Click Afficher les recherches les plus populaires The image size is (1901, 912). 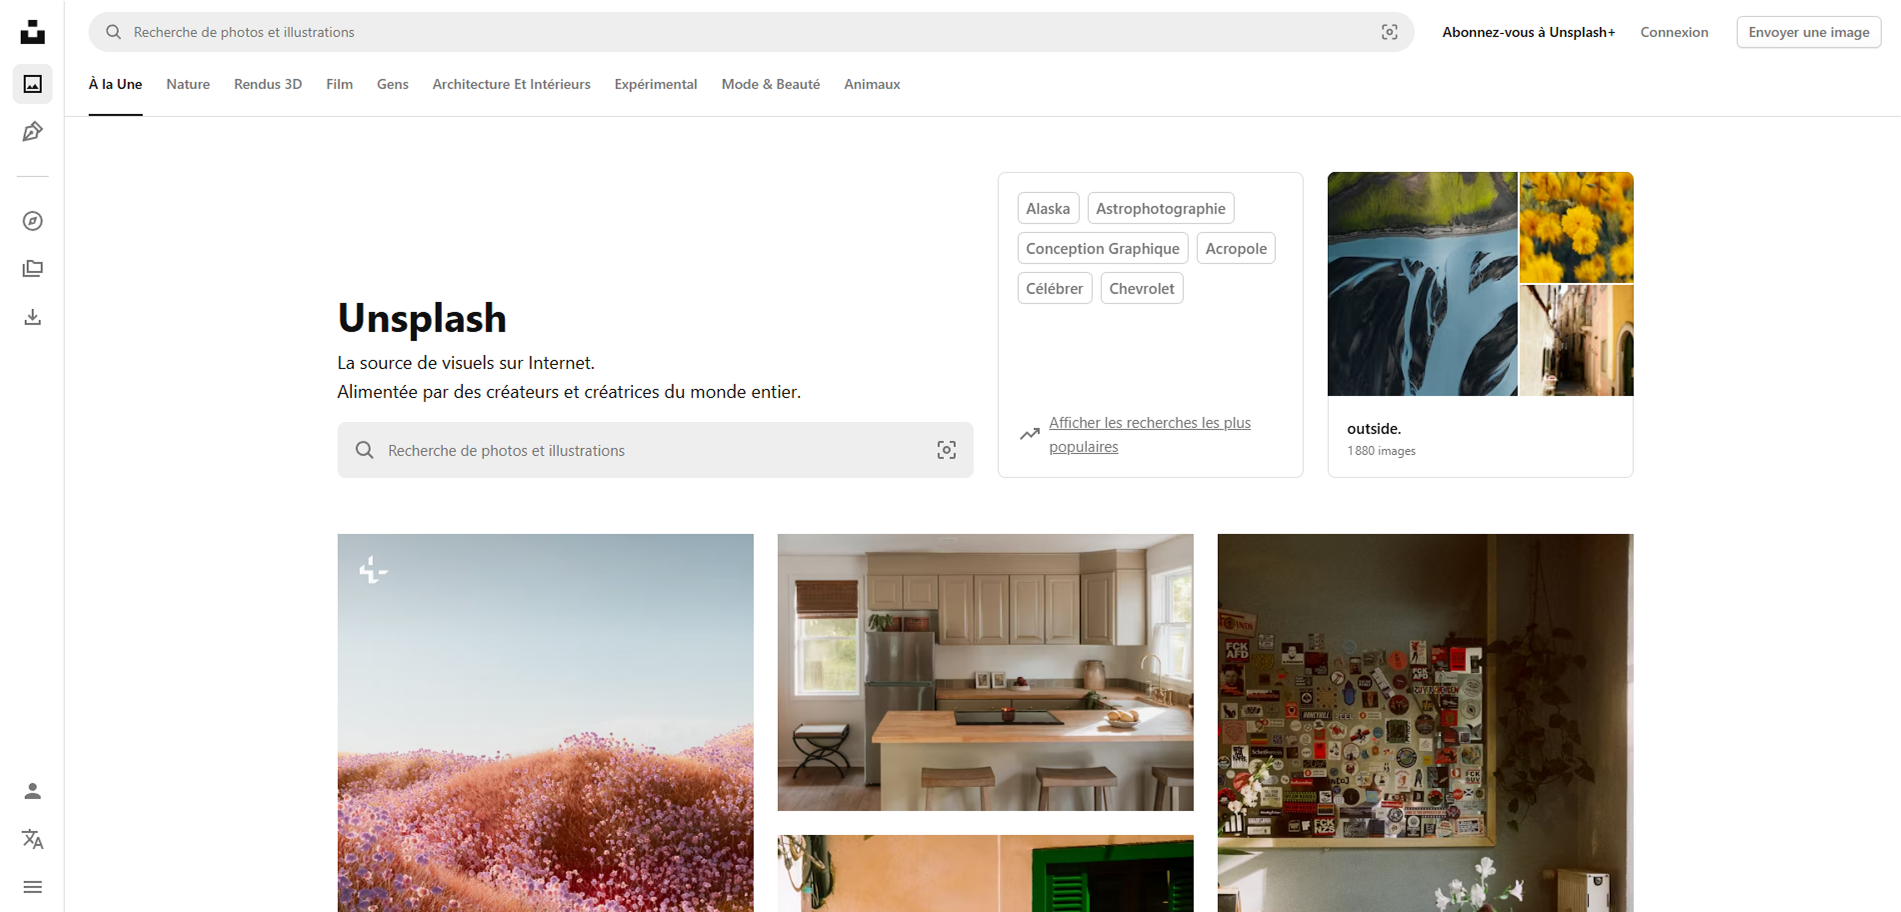click(1150, 434)
